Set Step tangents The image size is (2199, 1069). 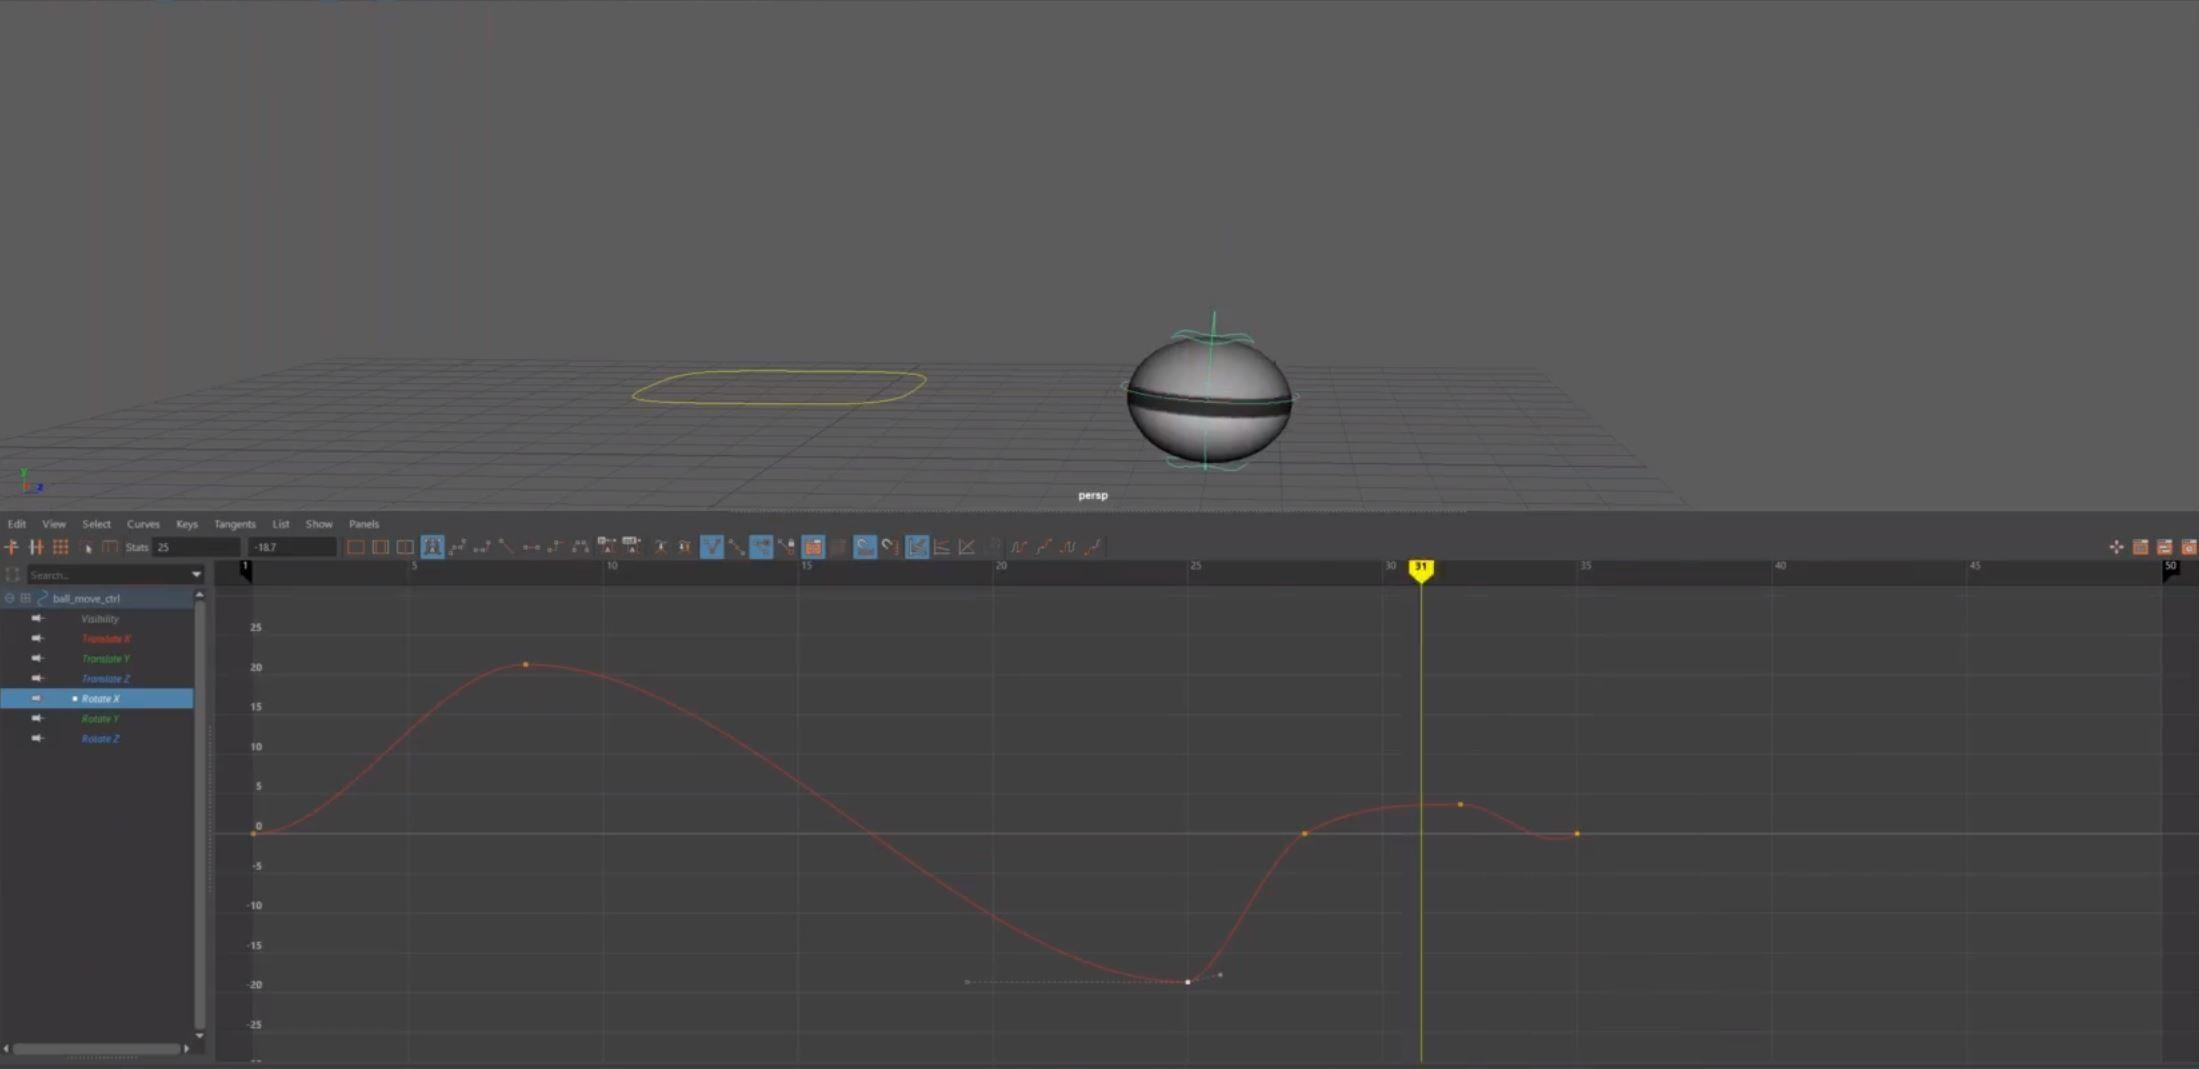coord(555,547)
